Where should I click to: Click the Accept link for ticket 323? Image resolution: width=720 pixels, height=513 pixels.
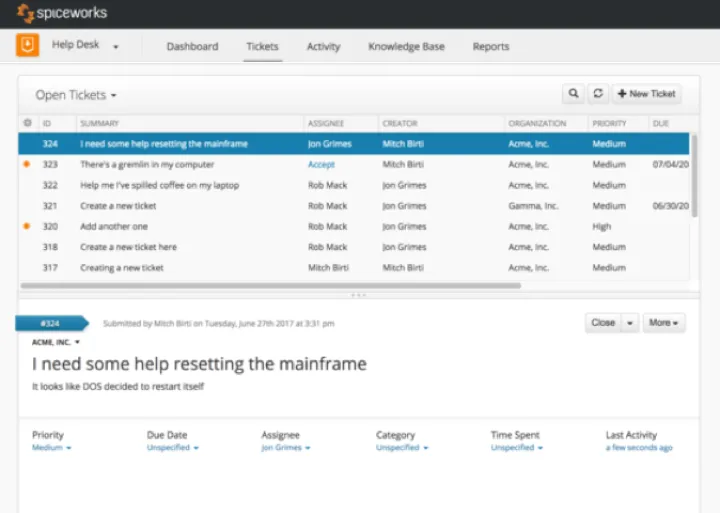(x=321, y=165)
